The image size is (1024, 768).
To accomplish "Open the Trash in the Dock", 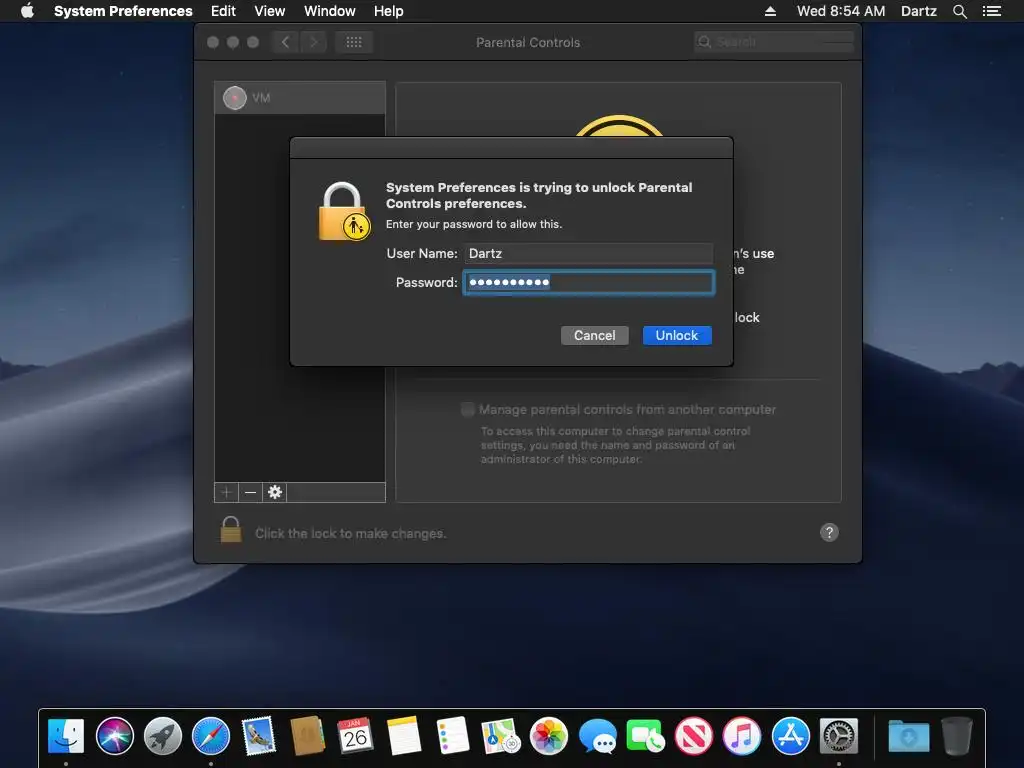I will tap(957, 736).
